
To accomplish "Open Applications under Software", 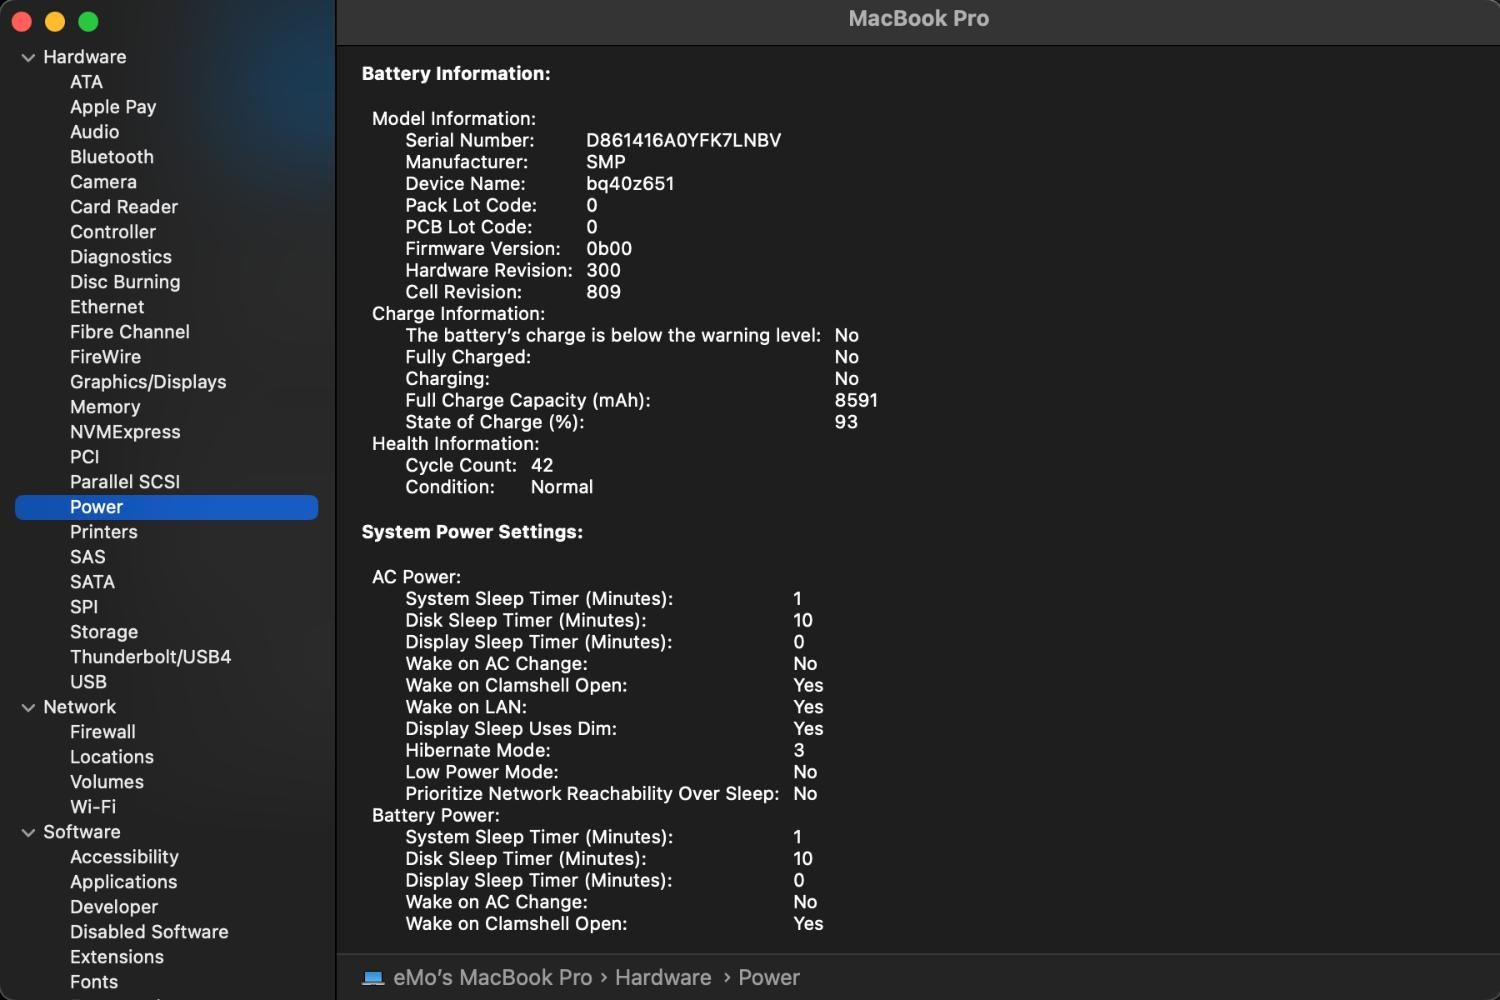I will [x=123, y=882].
